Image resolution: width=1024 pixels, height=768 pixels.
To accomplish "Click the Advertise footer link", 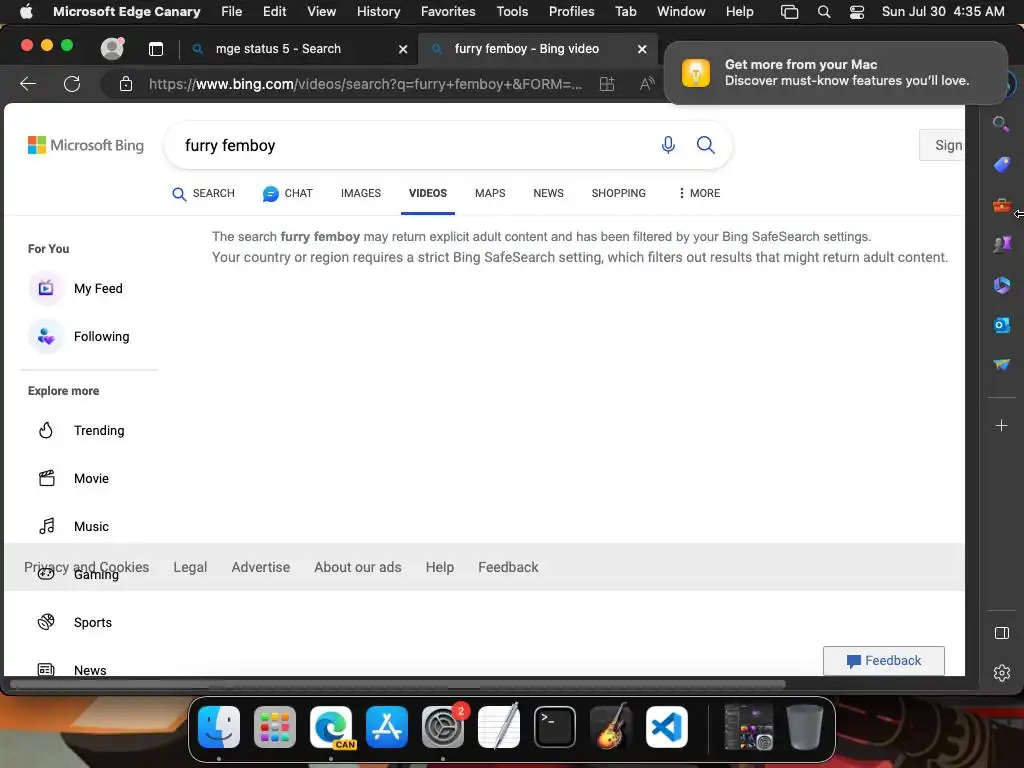I will pos(261,567).
